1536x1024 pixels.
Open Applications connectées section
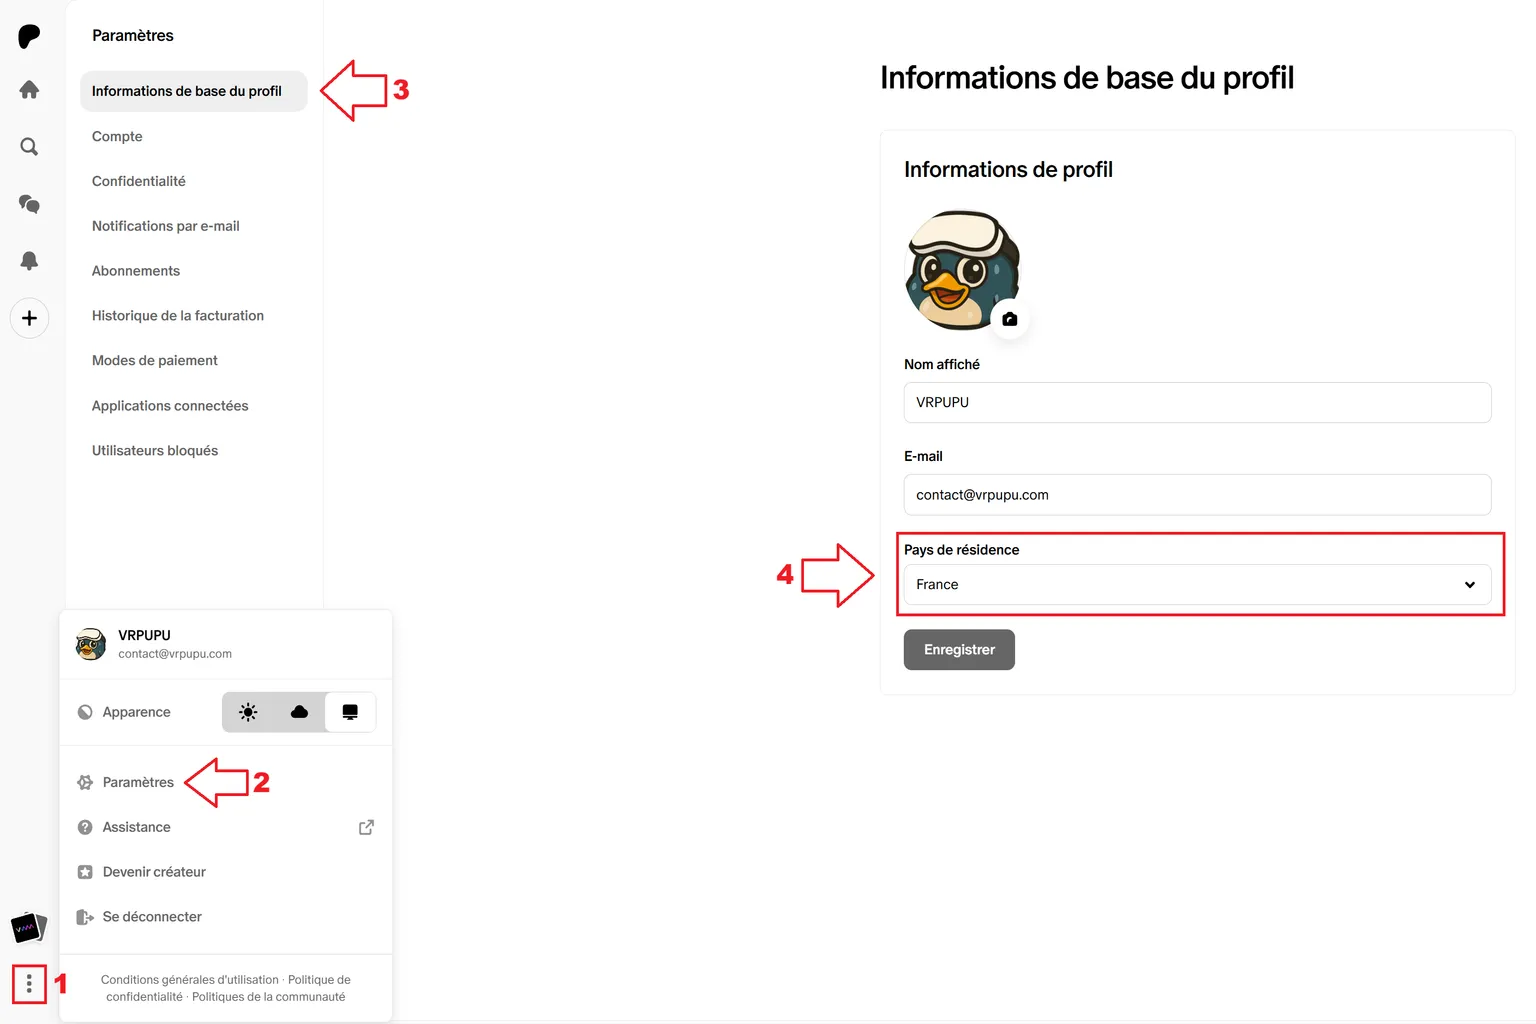170,406
